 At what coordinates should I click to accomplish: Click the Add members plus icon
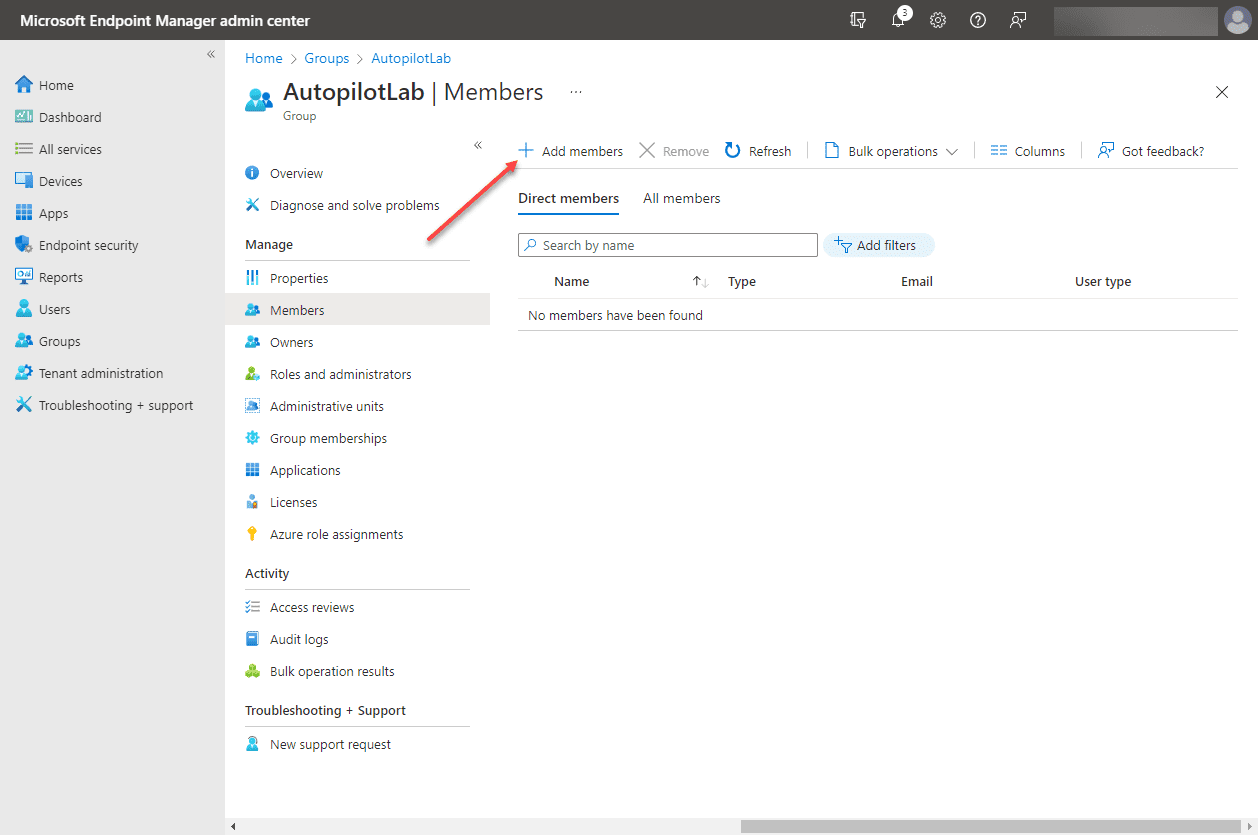coord(525,150)
